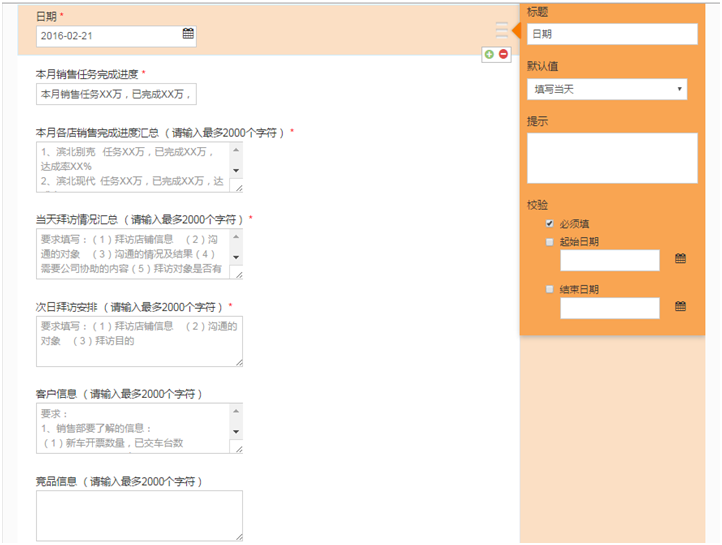Uncheck the 必须填 checkbox
The image size is (722, 545).
pyautogui.click(x=549, y=224)
